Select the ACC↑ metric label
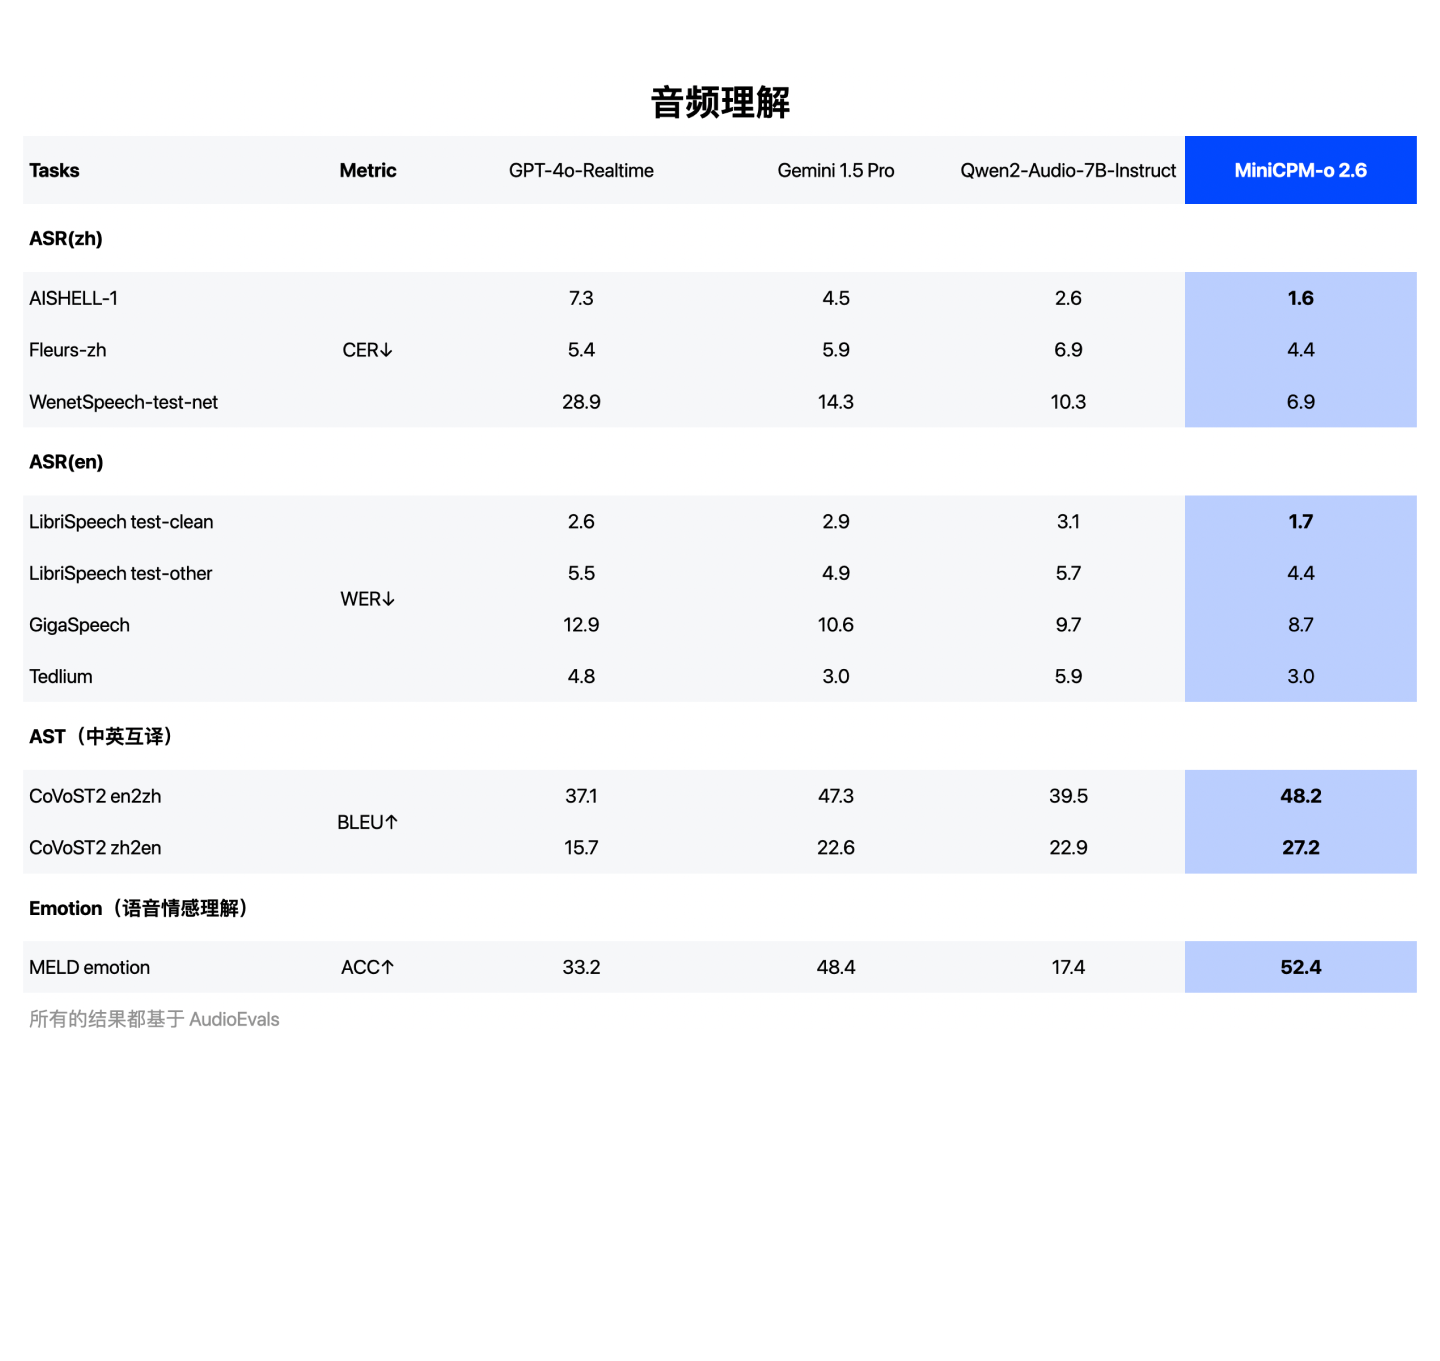The height and width of the screenshot is (1361, 1440). [367, 967]
